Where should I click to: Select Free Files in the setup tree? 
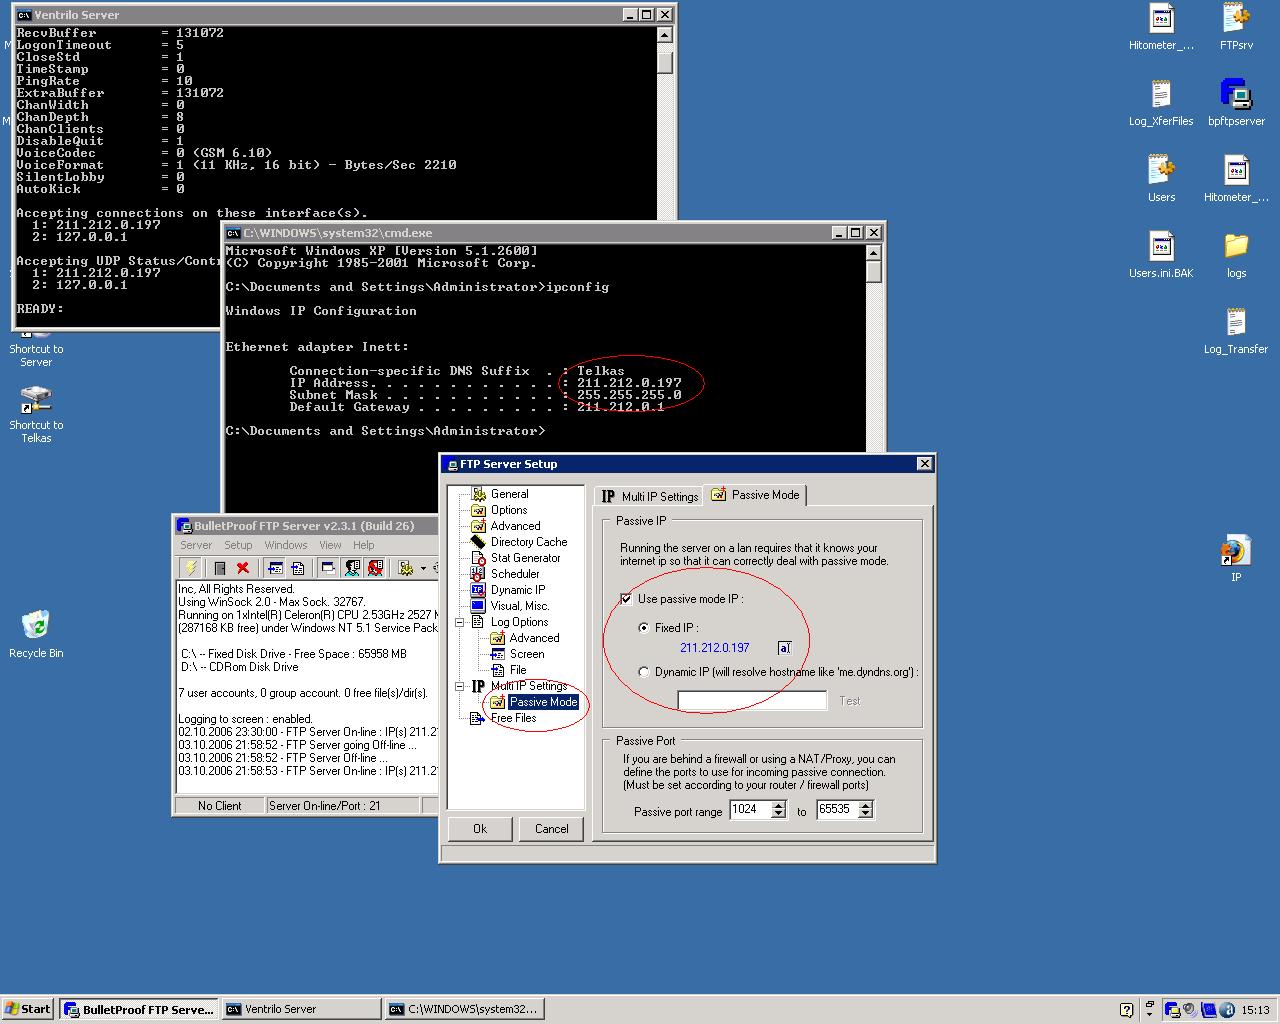point(513,718)
